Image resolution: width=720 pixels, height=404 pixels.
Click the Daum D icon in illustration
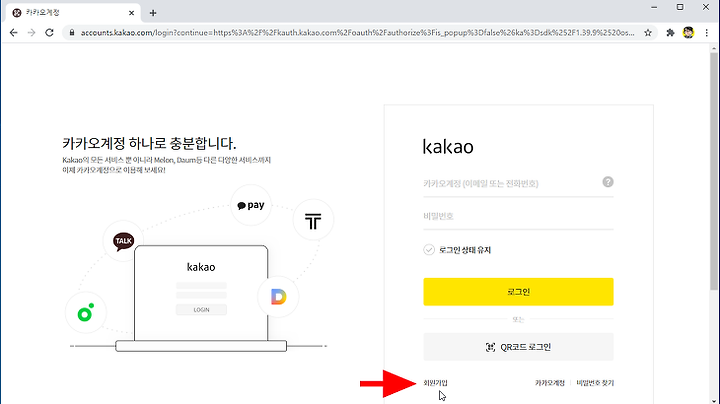coord(278,297)
